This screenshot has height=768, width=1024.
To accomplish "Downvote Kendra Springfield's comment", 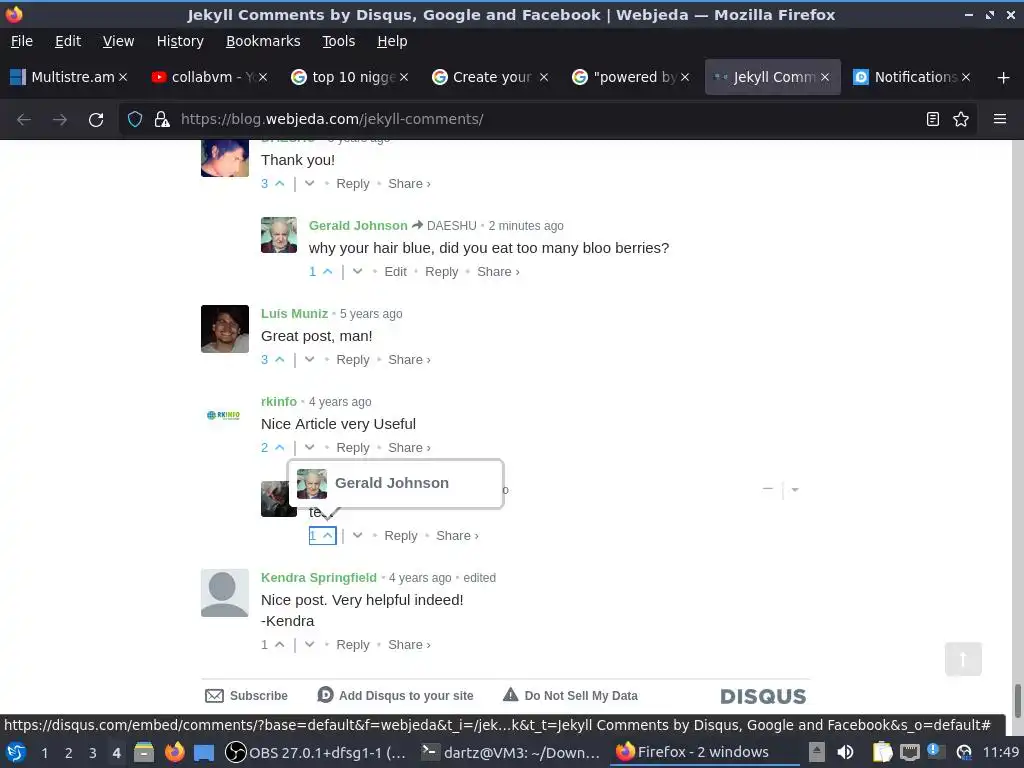I will coord(310,645).
